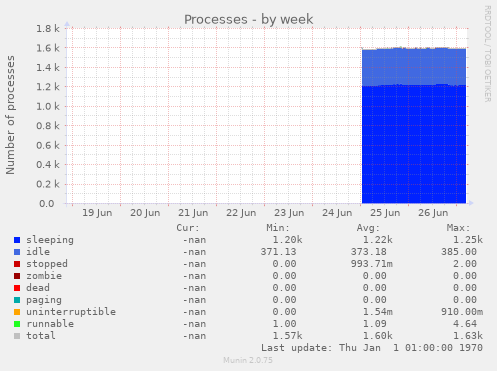Click the sleeping avg value 1.22k
The image size is (497, 371).
378,240
